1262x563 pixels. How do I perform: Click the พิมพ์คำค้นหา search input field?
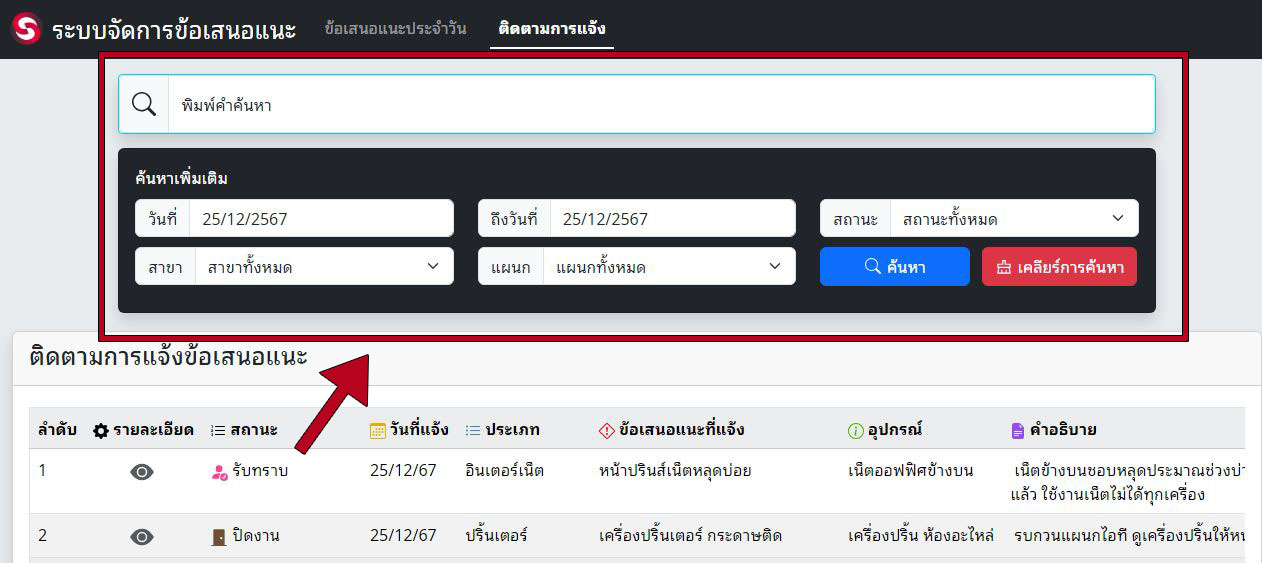point(660,104)
